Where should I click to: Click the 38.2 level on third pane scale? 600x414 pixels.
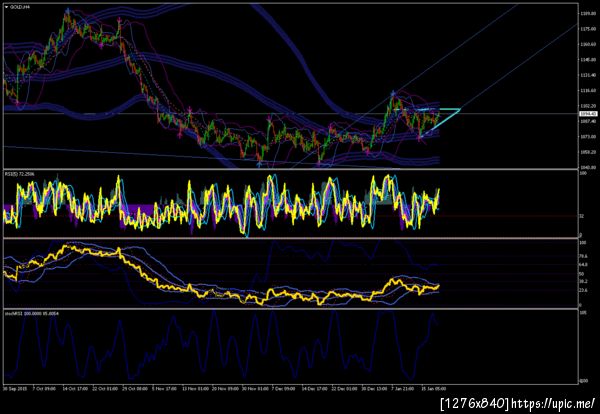[x=582, y=281]
